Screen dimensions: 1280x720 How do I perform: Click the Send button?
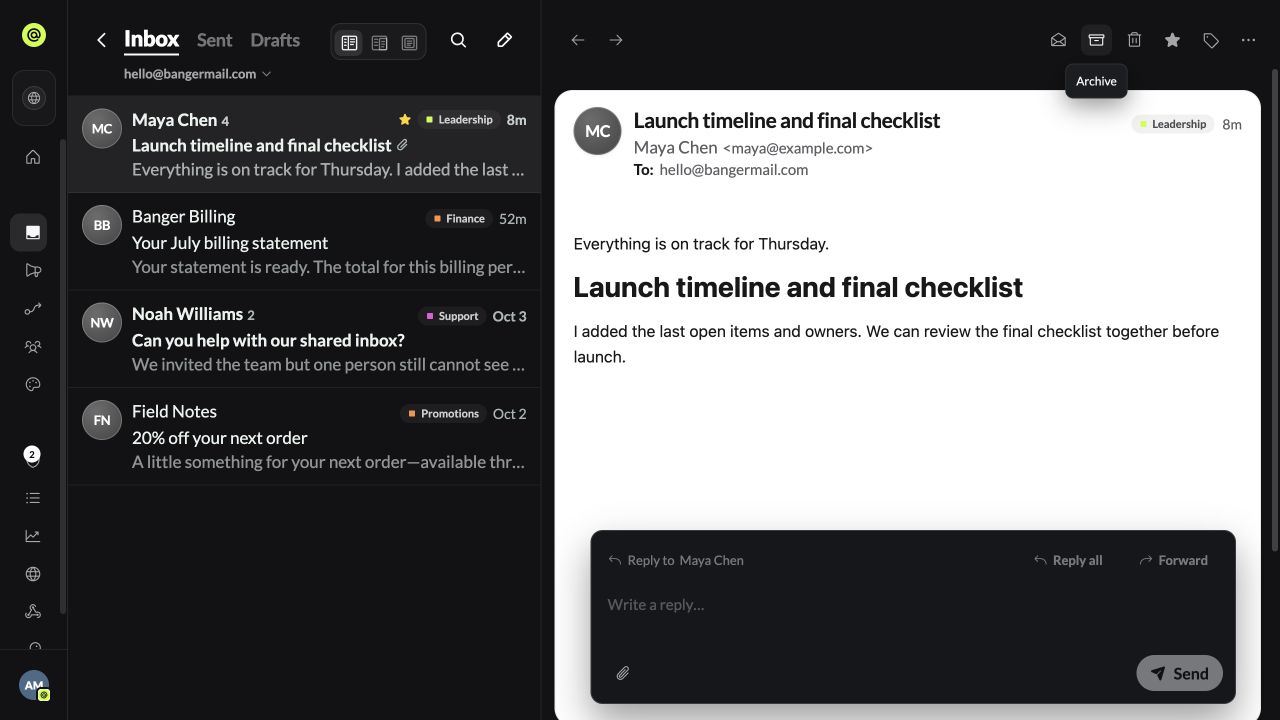1179,673
